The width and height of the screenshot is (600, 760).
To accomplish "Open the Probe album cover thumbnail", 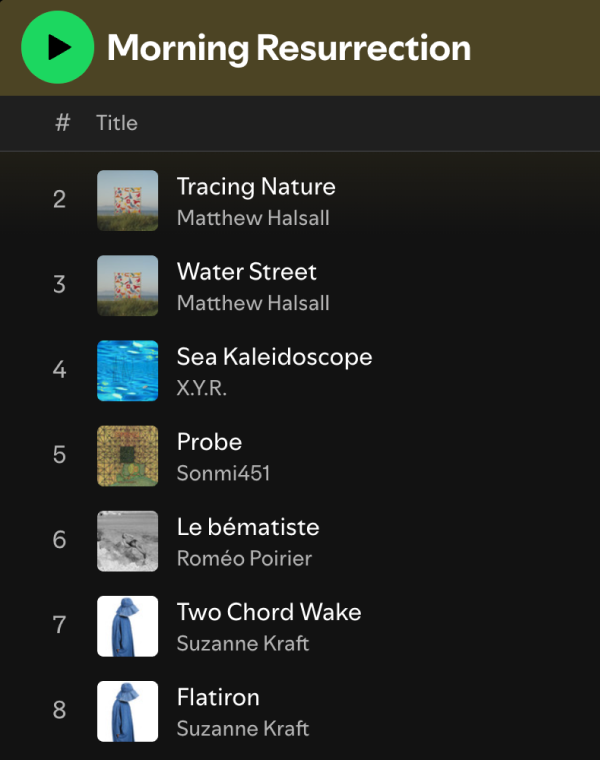I will point(127,456).
